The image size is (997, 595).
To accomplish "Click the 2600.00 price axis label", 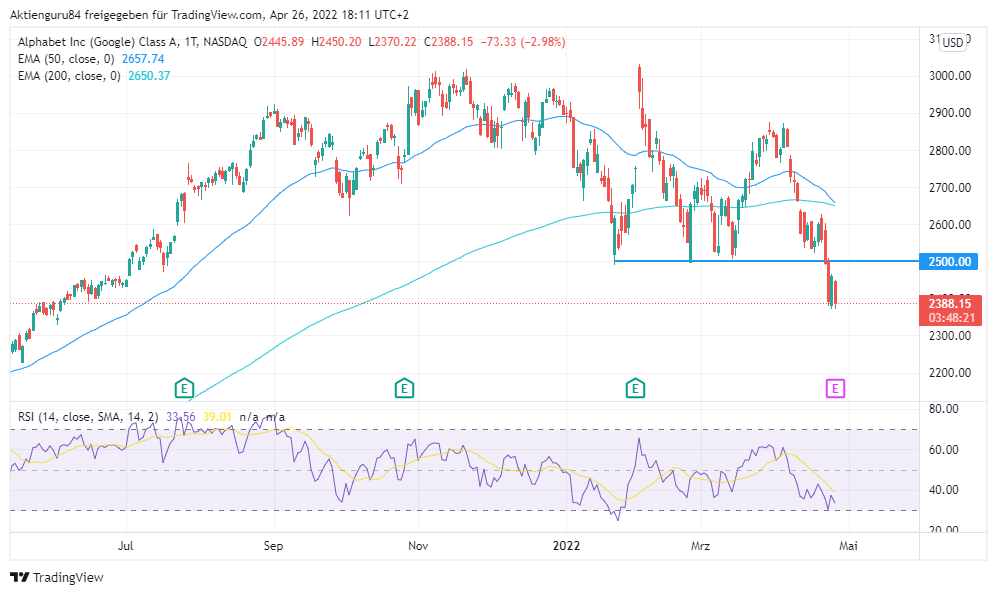I will click(949, 224).
